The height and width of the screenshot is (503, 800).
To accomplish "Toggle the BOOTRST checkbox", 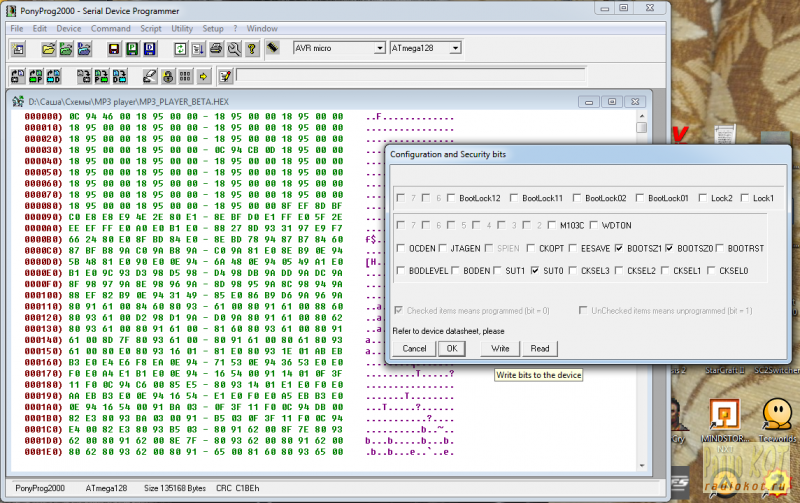I will coord(719,248).
